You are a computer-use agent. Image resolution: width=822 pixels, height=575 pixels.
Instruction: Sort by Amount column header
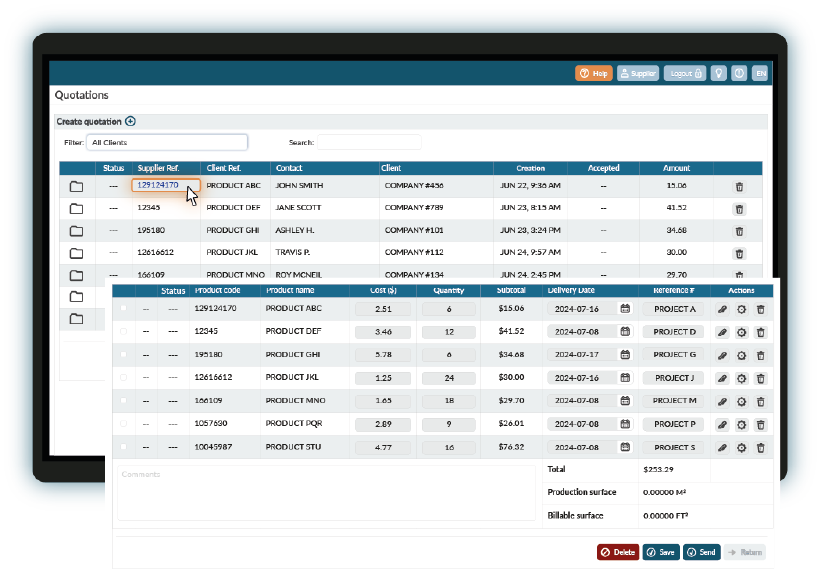pos(676,168)
